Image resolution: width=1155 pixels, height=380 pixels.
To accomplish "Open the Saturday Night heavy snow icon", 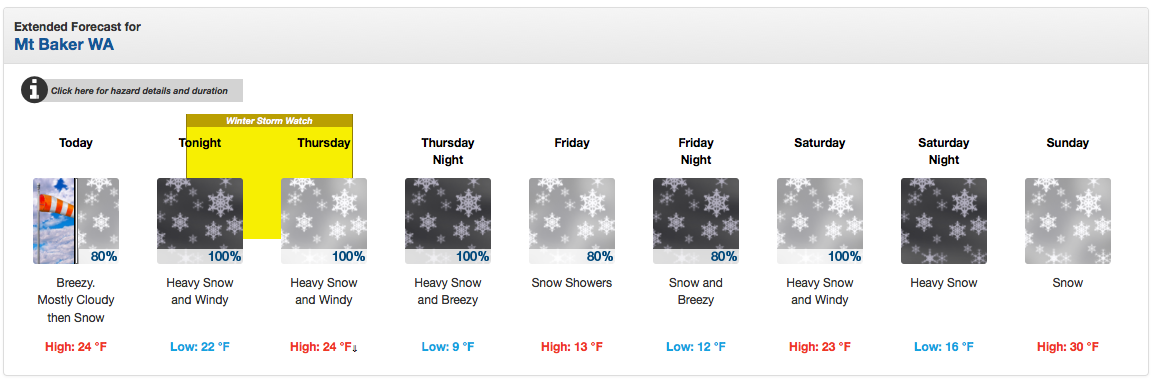I will click(944, 221).
